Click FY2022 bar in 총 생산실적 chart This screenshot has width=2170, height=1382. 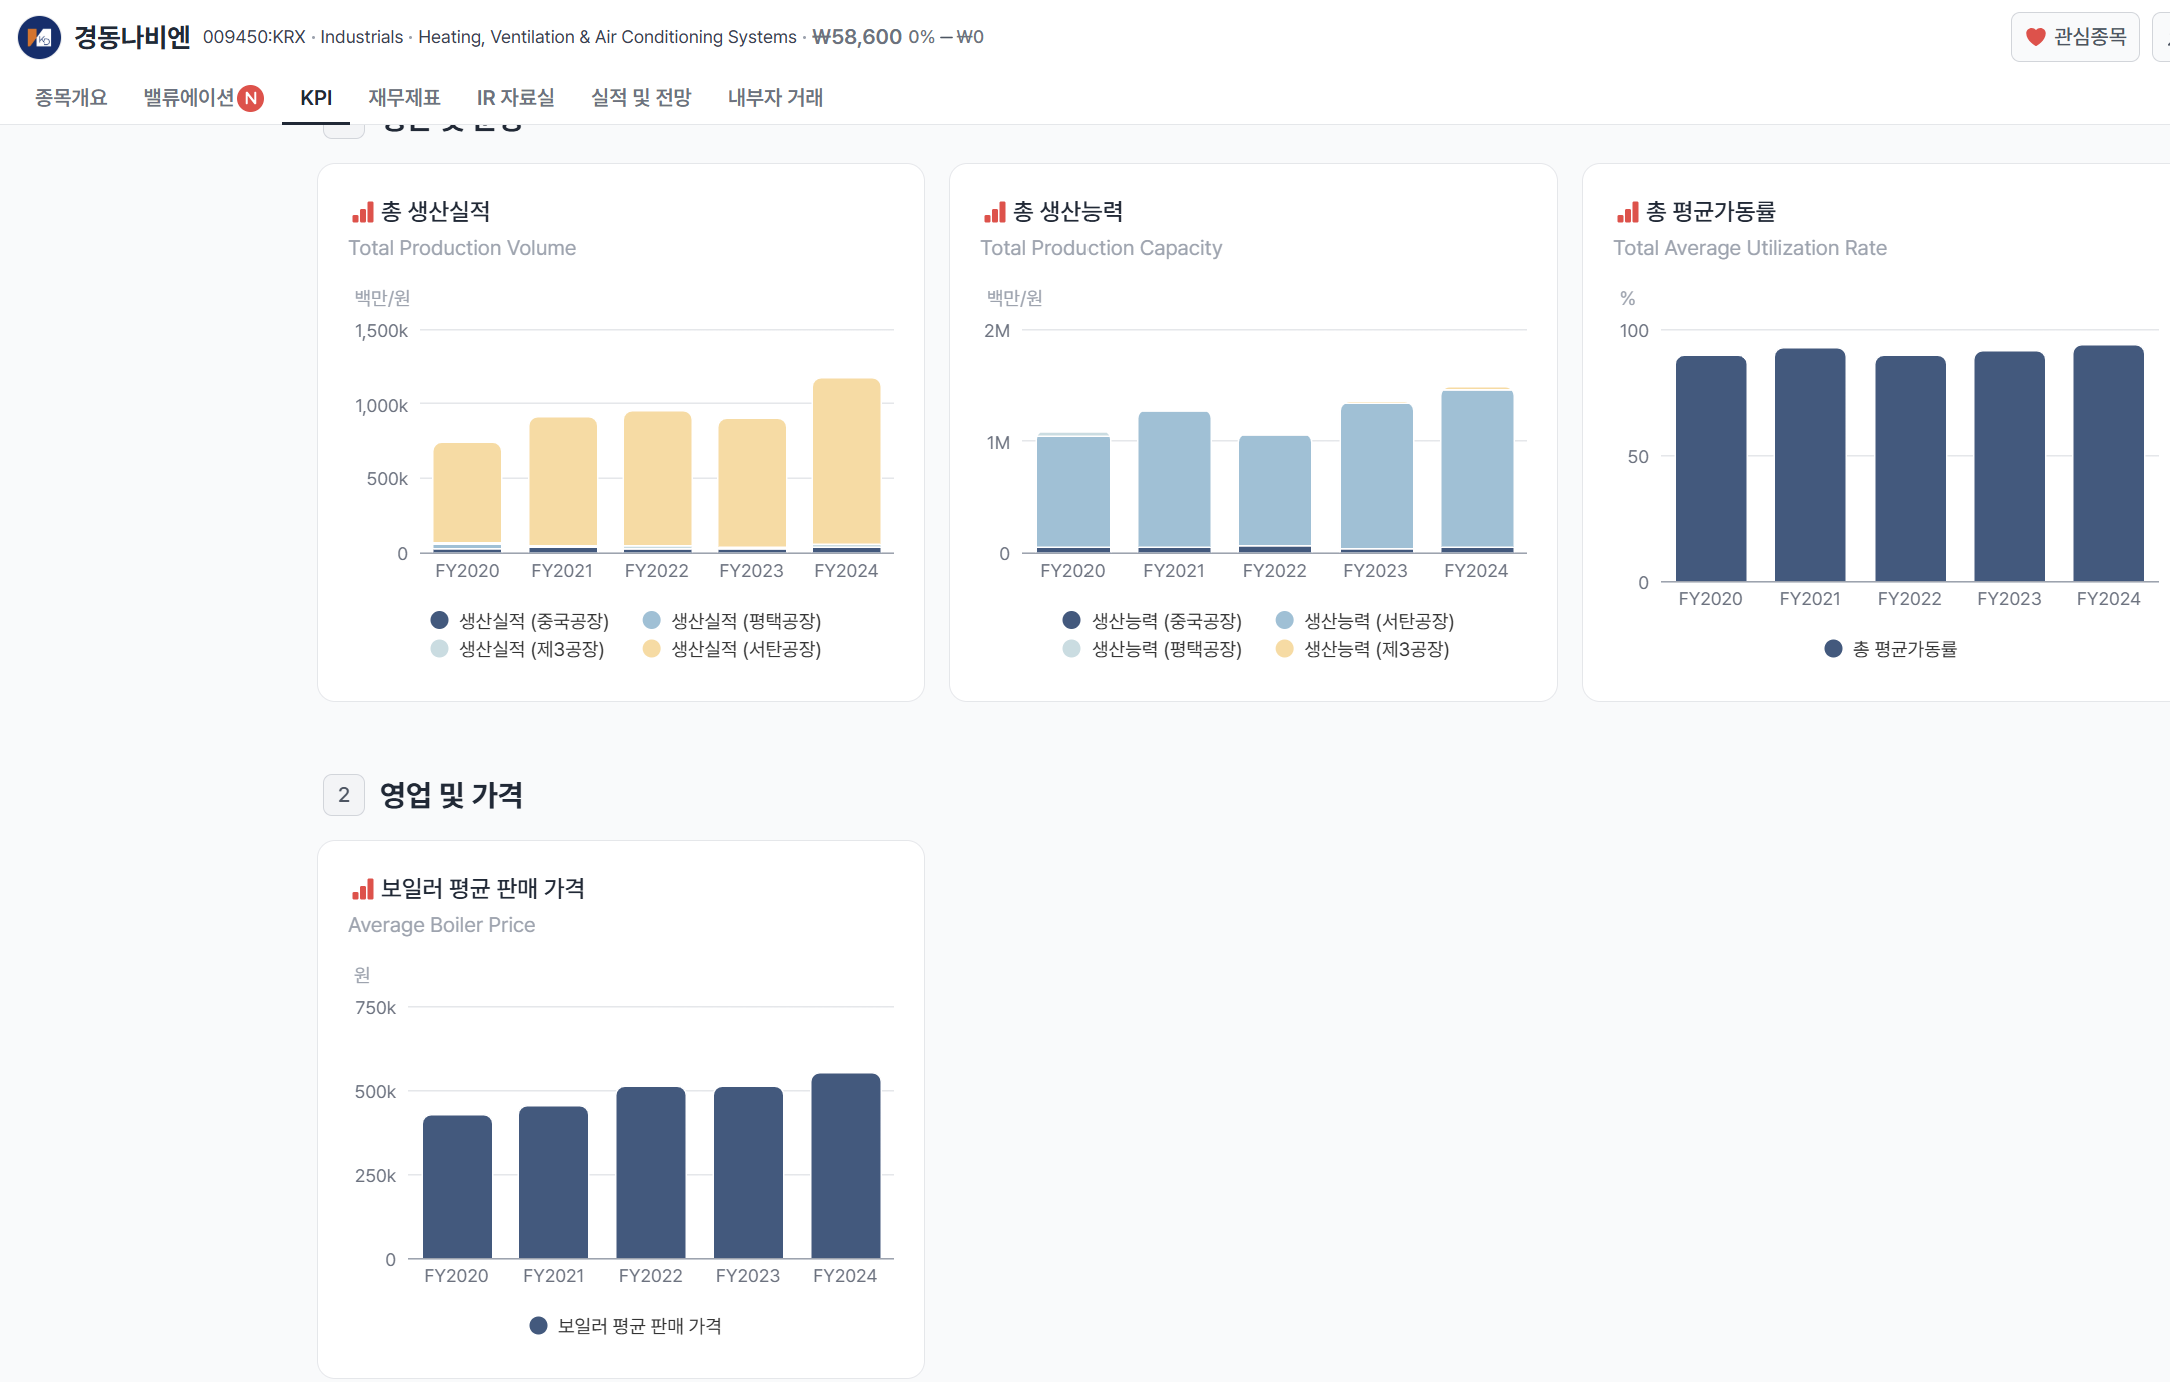(x=657, y=482)
